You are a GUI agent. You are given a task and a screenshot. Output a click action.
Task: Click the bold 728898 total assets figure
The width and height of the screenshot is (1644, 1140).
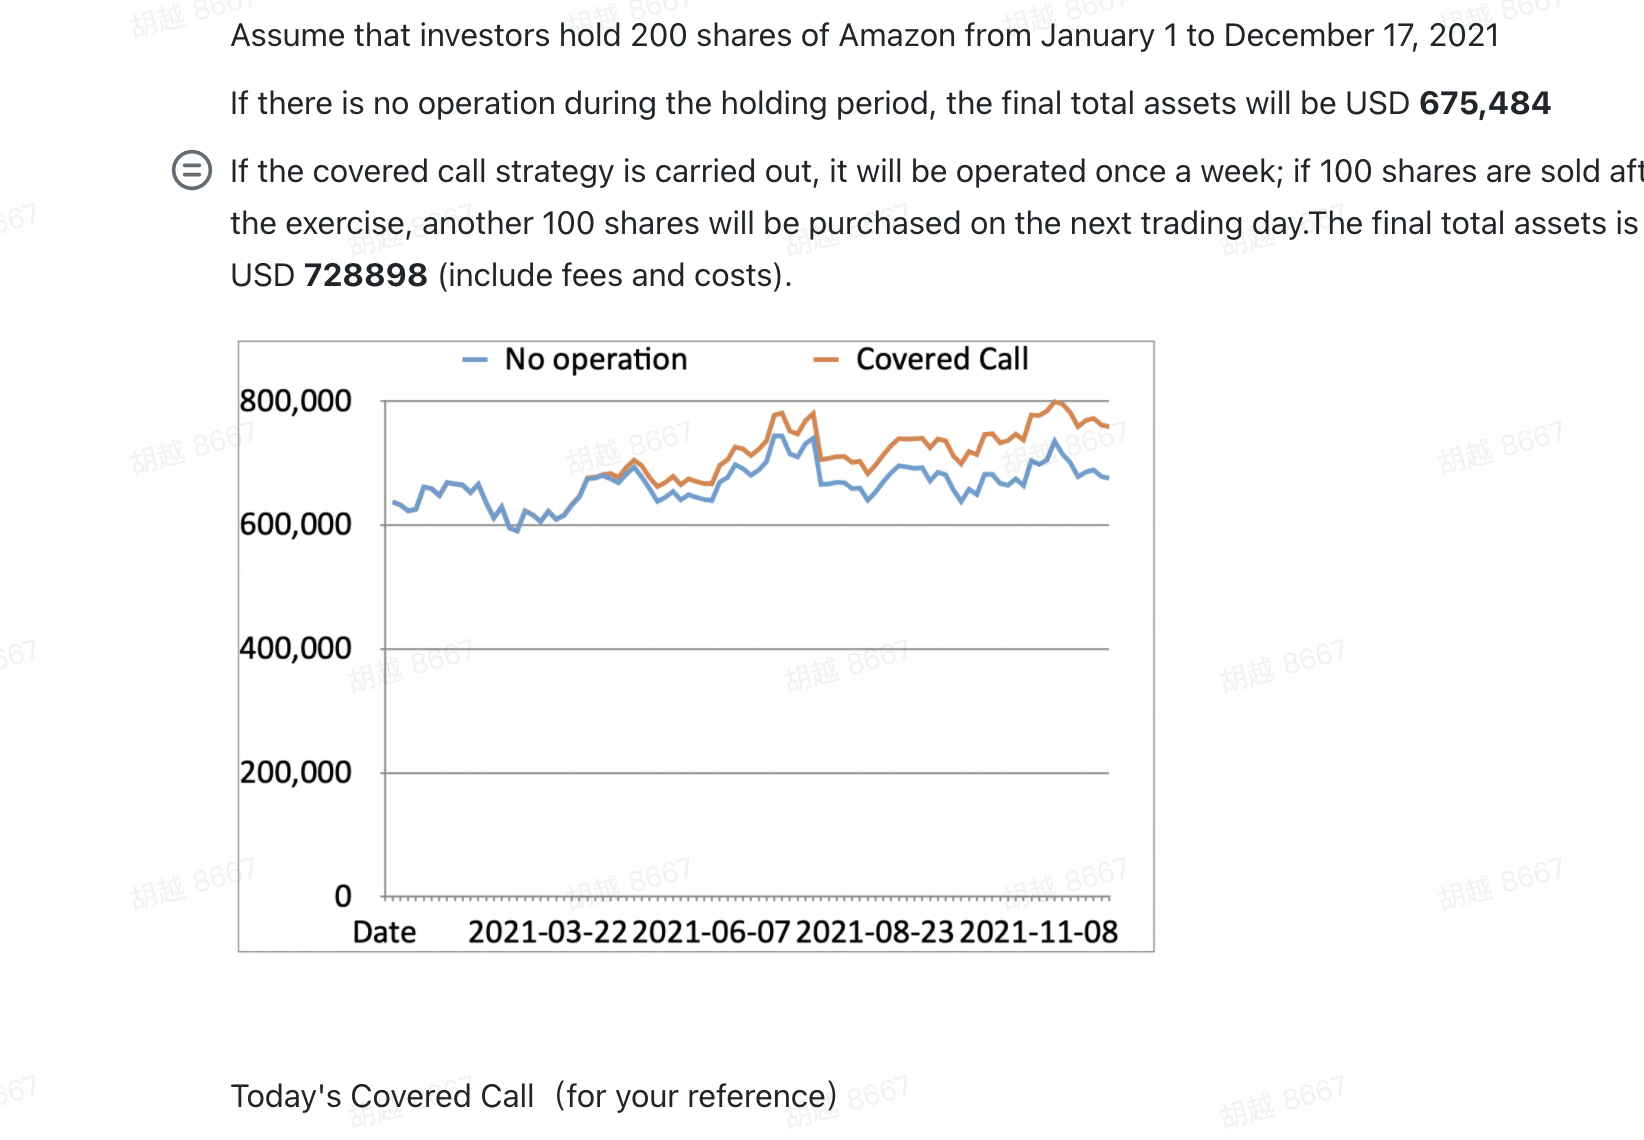[365, 275]
